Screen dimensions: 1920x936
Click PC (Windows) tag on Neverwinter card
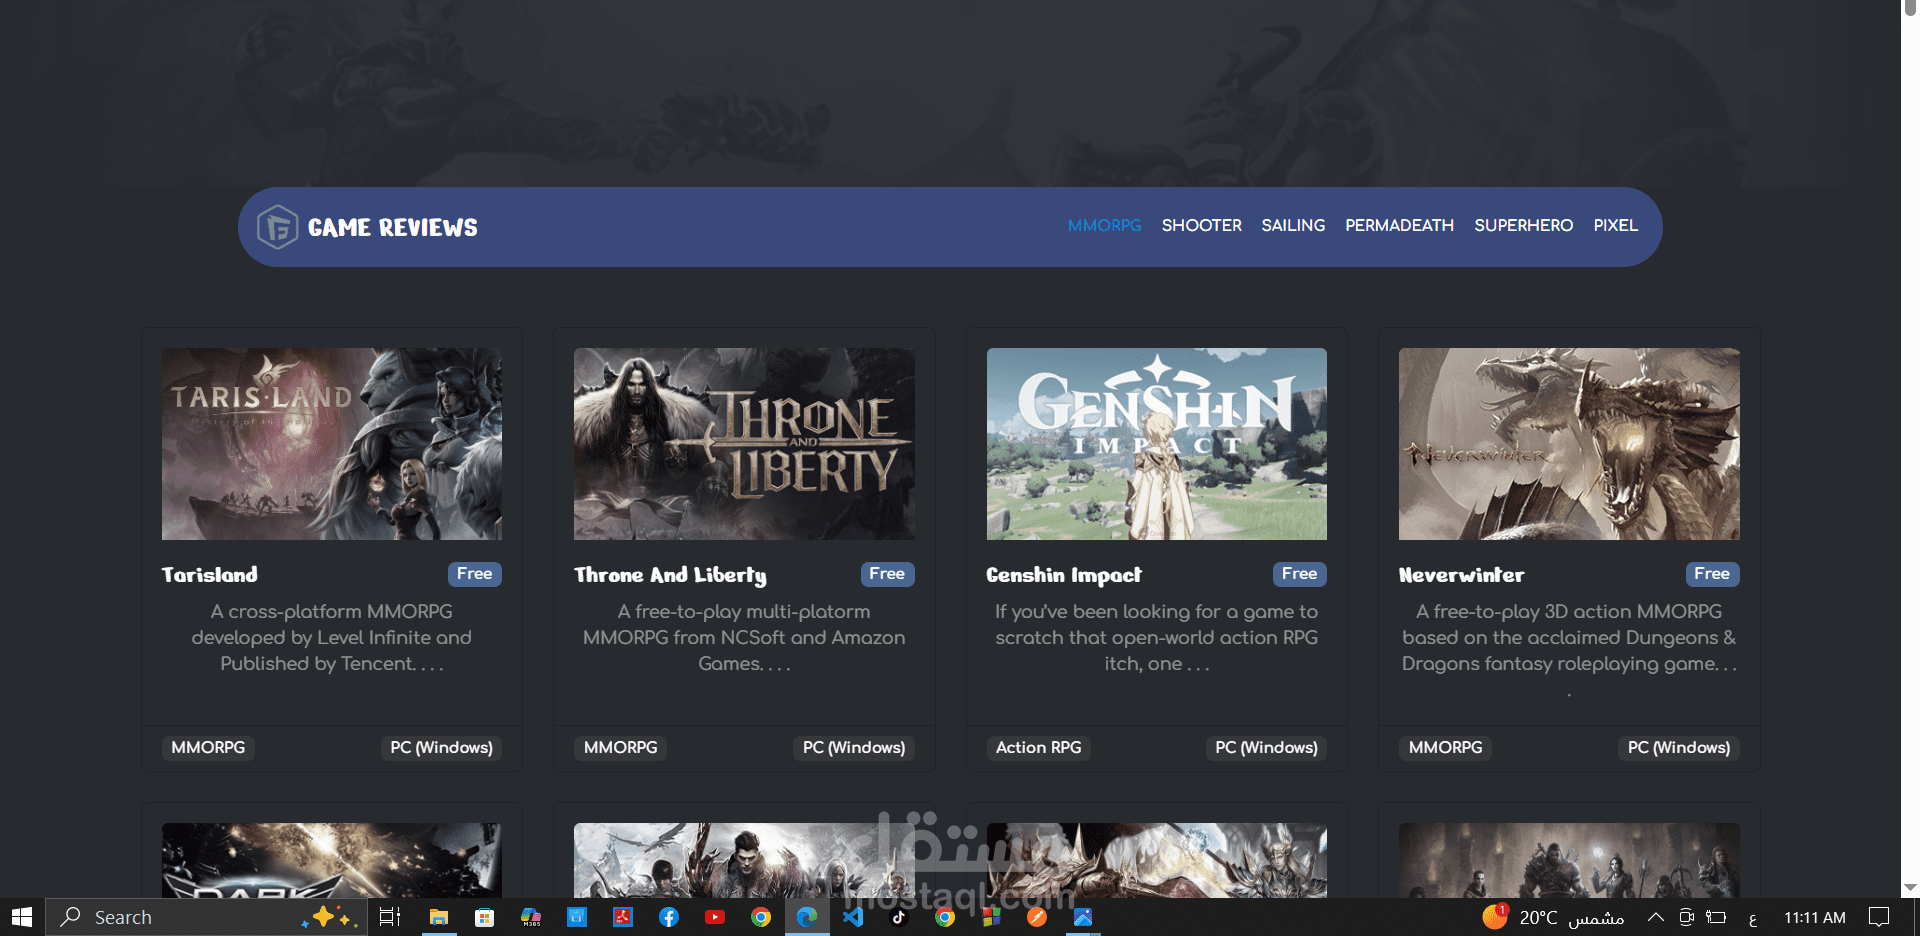[x=1679, y=748]
